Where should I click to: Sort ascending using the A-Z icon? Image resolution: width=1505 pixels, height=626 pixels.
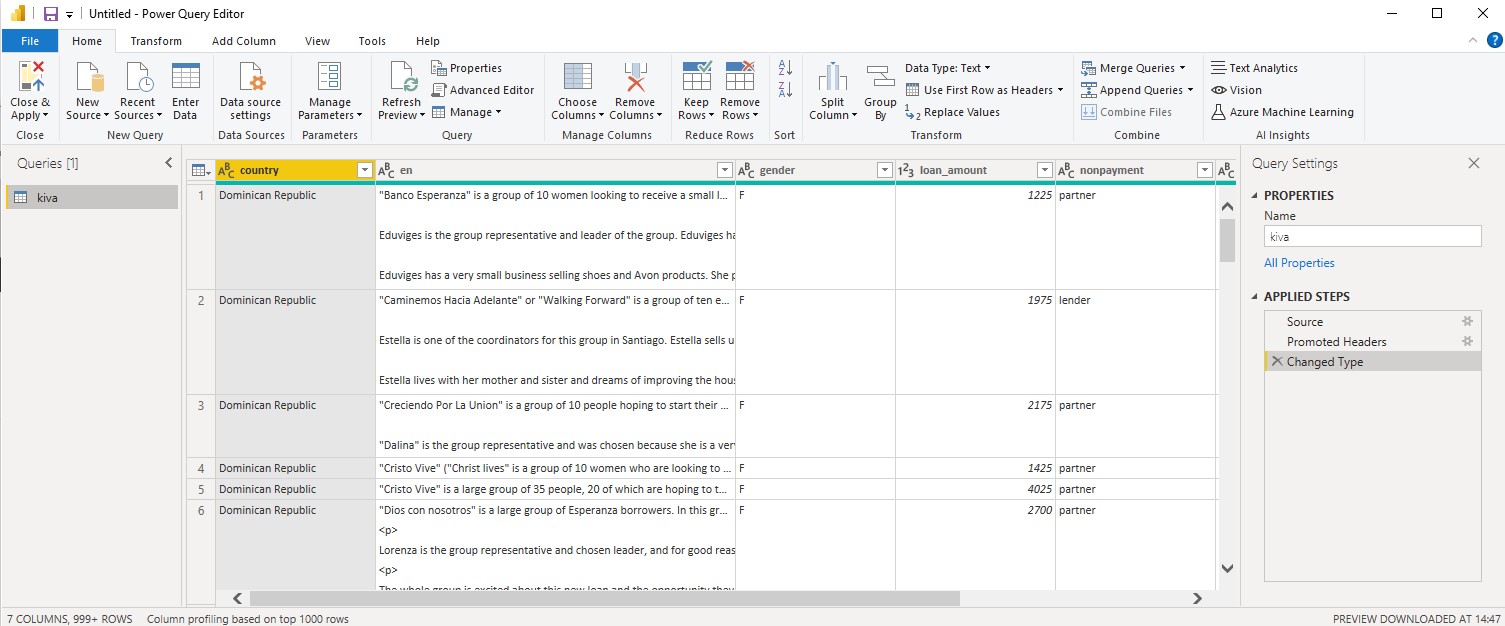click(785, 68)
